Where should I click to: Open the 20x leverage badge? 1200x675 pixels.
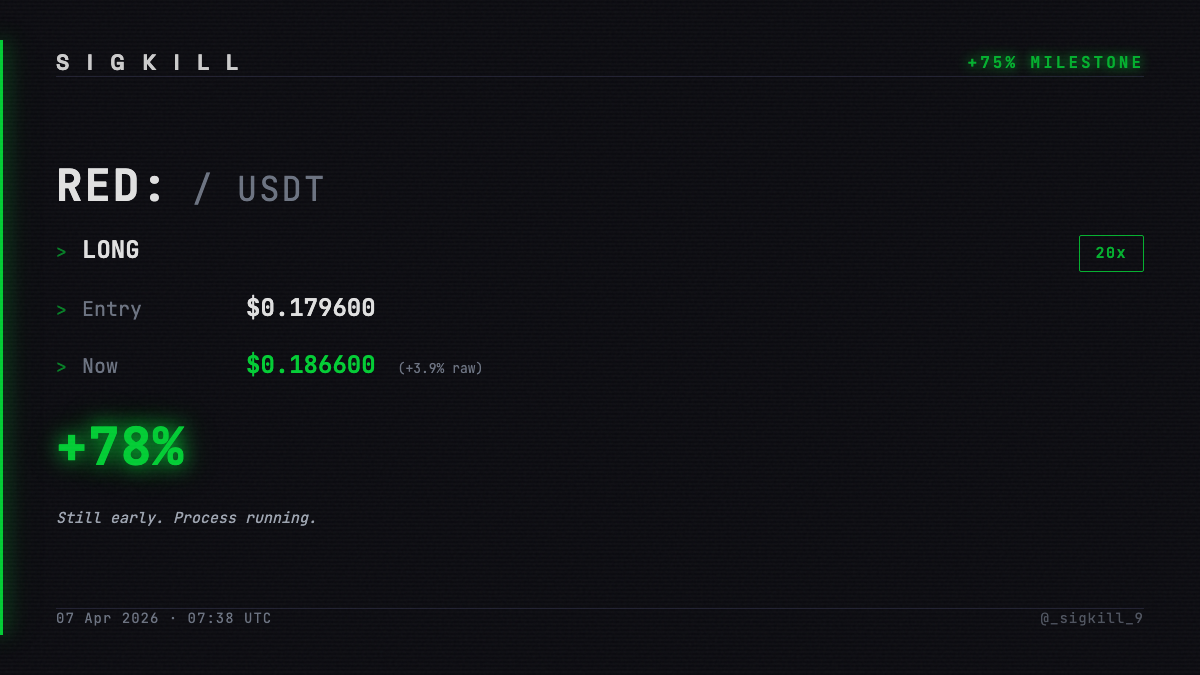click(1111, 253)
